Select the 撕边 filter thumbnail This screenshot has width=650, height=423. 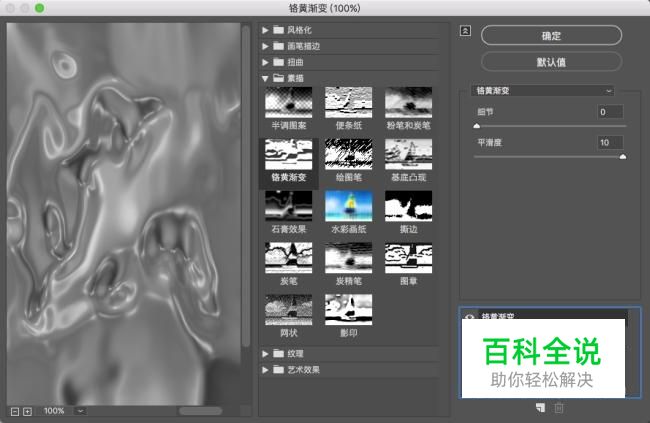[x=408, y=206]
